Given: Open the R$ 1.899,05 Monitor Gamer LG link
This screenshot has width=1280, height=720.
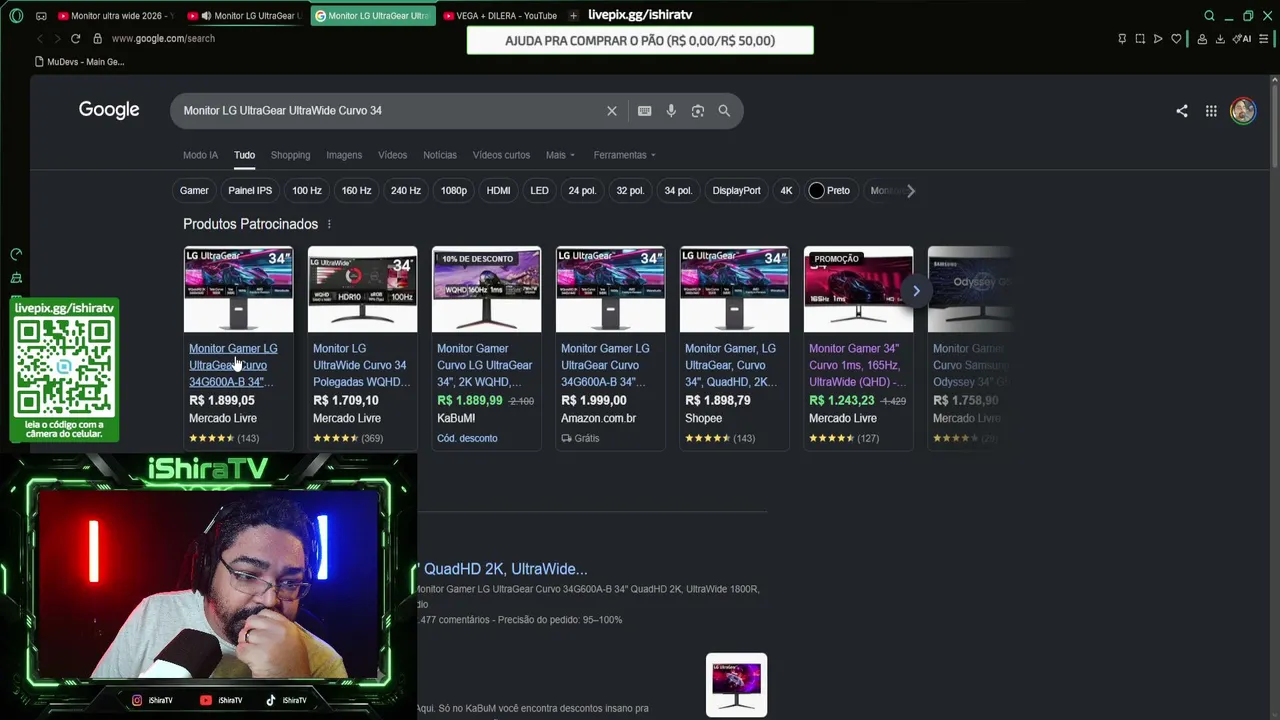Looking at the screenshot, I should coord(233,365).
